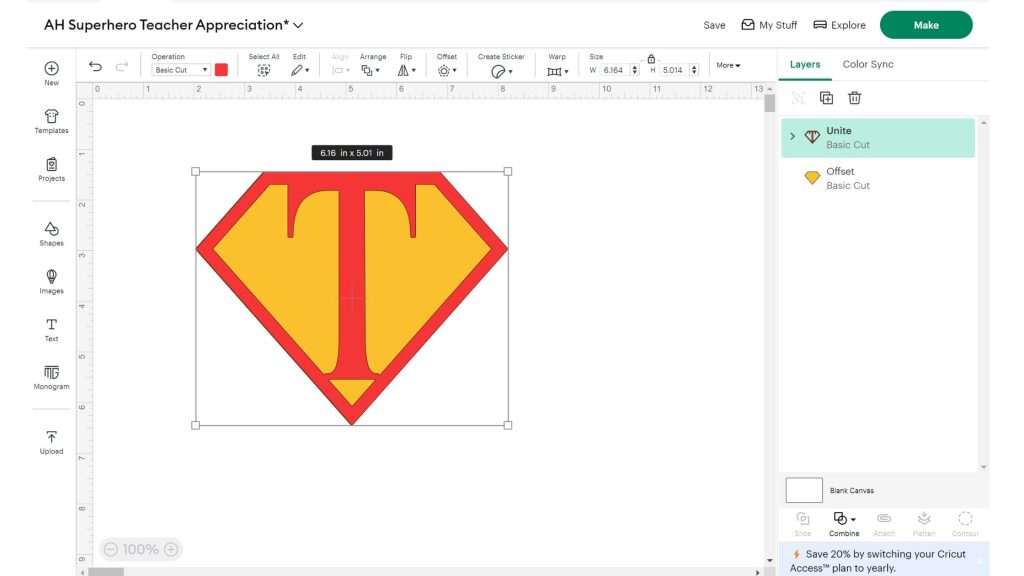Click the superhero T shield on canvas

pos(352,298)
